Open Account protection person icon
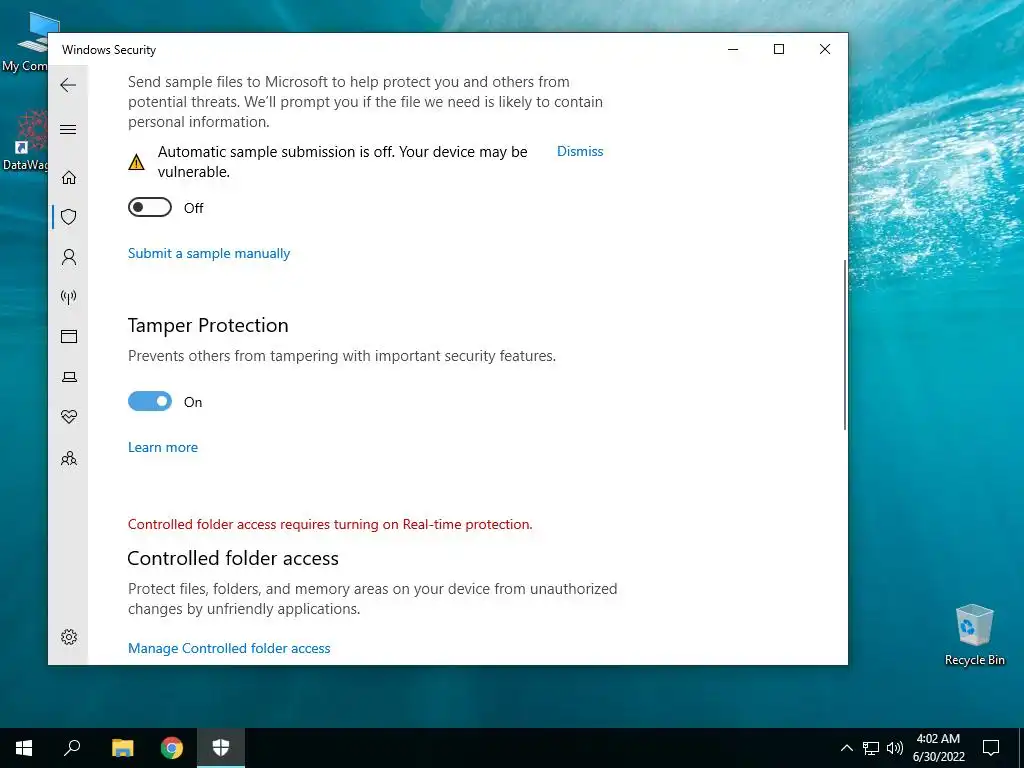 coord(69,257)
